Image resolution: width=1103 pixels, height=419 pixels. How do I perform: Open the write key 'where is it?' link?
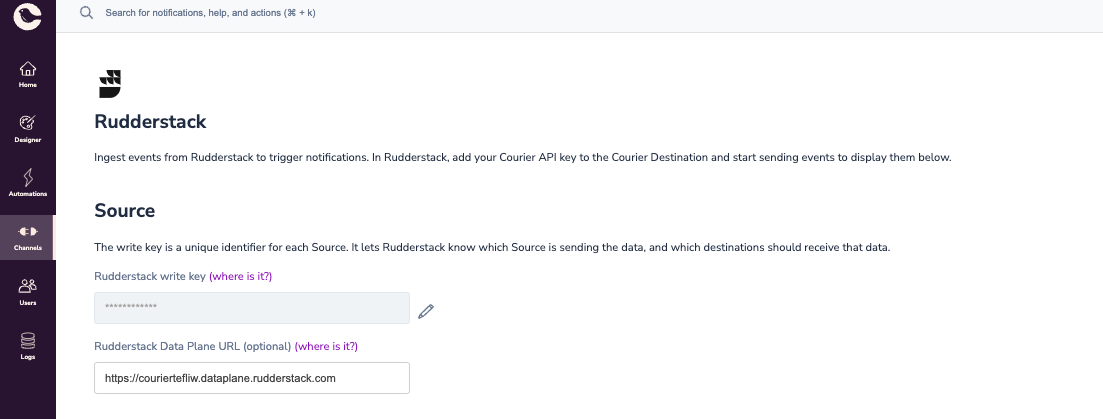[241, 276]
